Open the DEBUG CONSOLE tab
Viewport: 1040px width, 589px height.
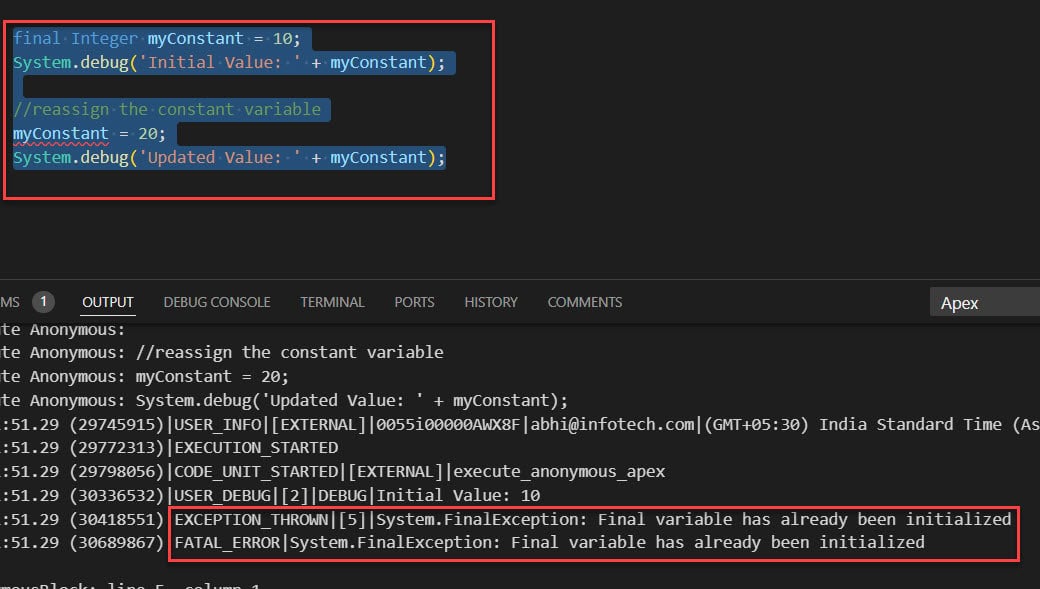[x=216, y=302]
